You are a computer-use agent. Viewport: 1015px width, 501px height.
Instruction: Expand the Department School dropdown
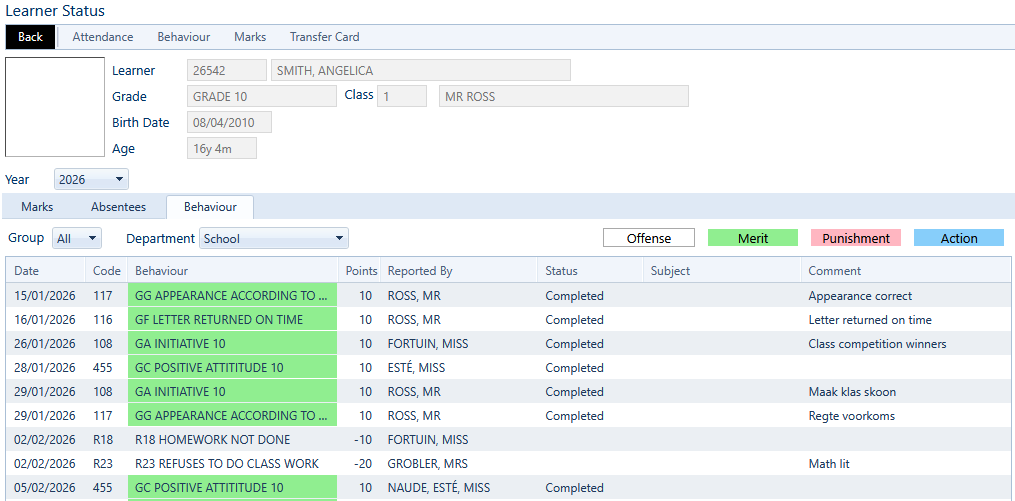[274, 238]
